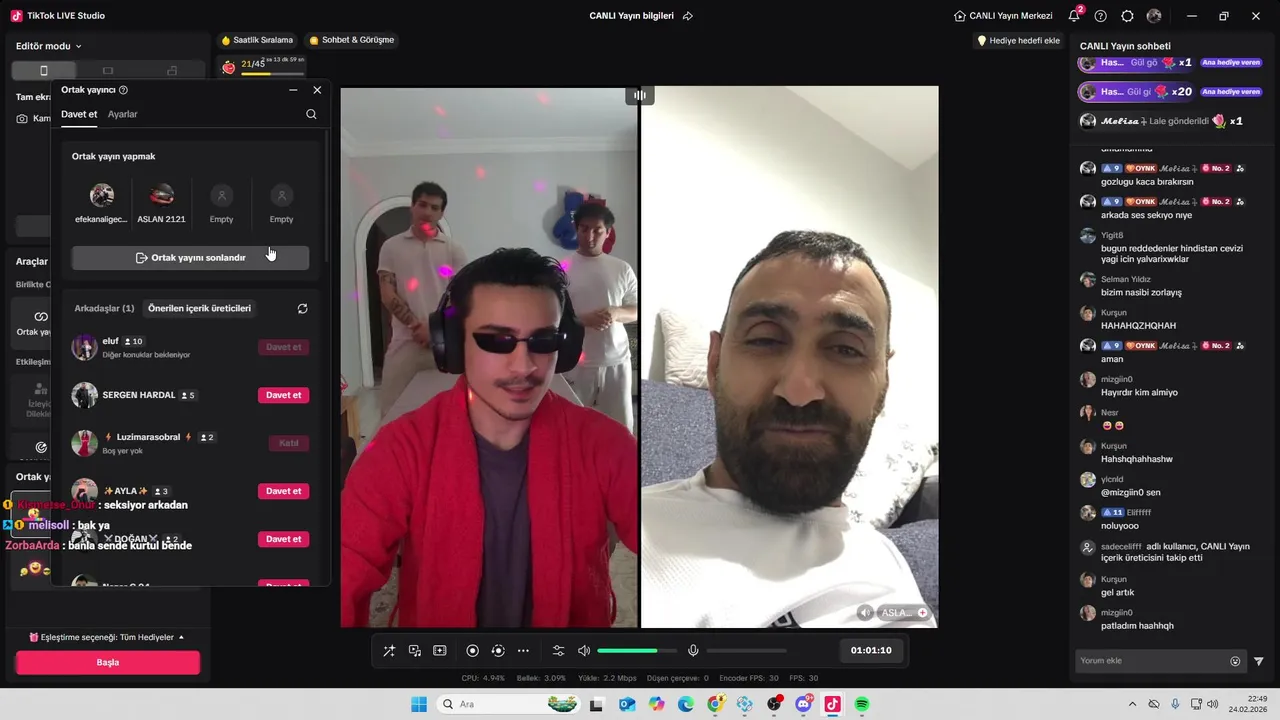Open the audio mixer sliders icon

click(x=559, y=651)
